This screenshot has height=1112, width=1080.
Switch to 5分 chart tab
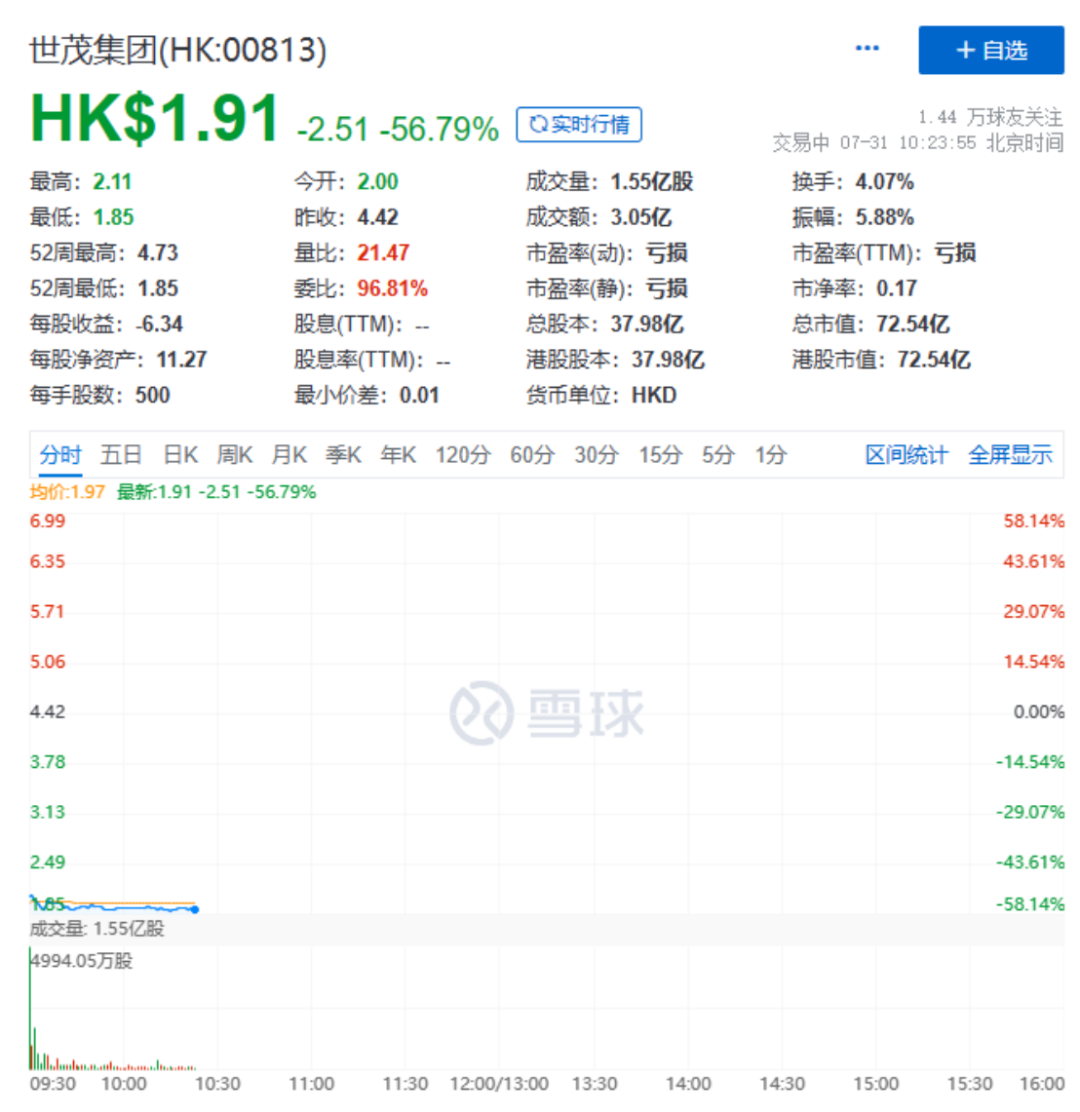(718, 455)
